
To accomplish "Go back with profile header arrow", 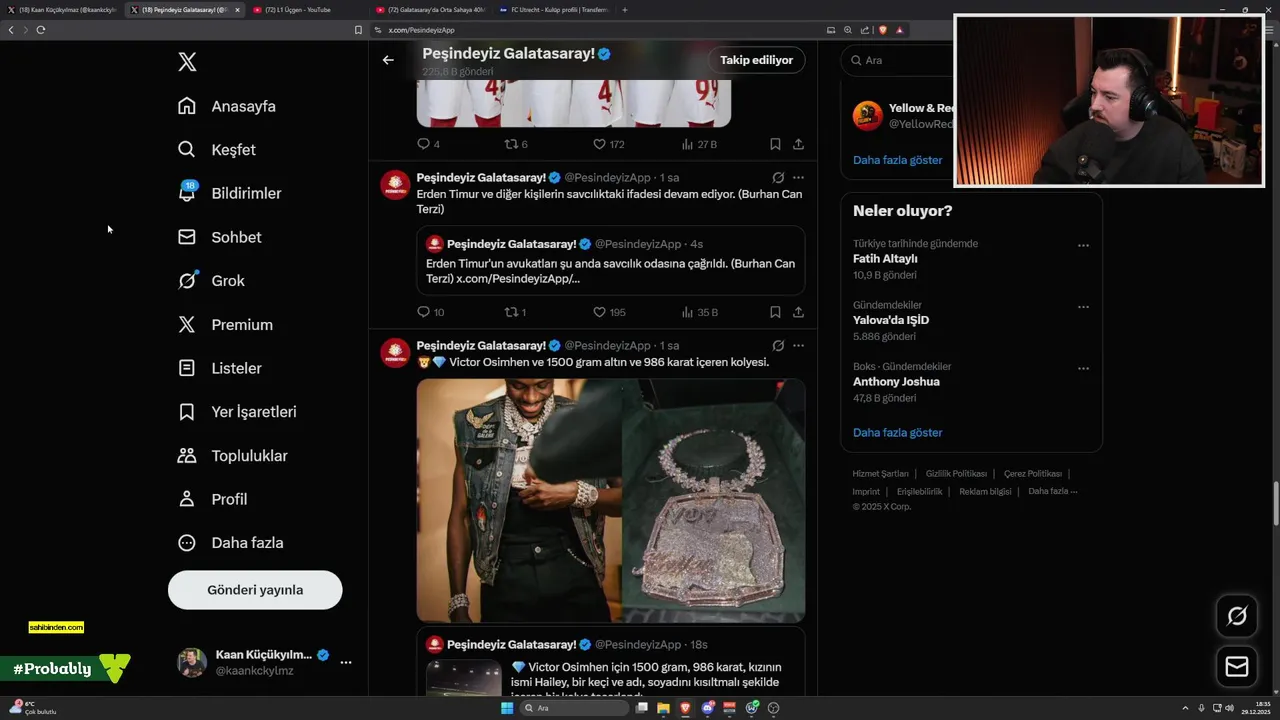I will pos(388,60).
